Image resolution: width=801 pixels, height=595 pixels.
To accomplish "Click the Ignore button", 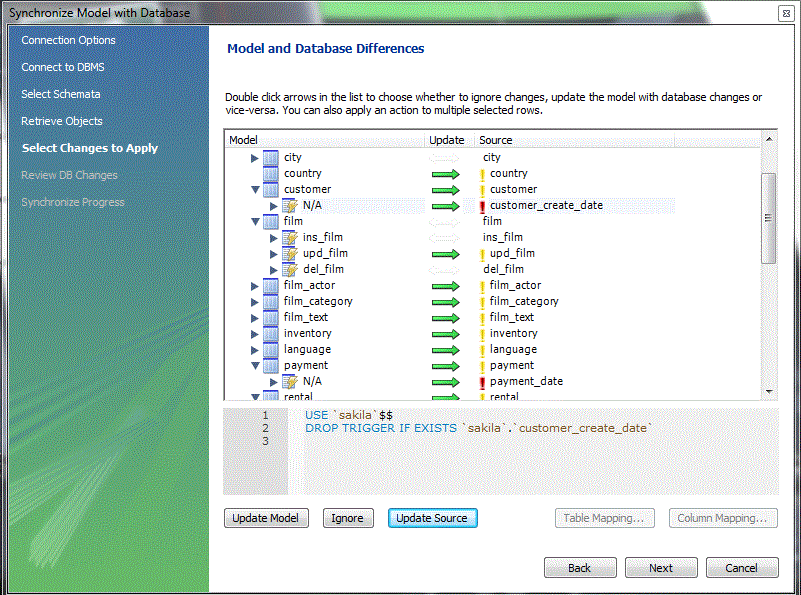I will point(348,518).
